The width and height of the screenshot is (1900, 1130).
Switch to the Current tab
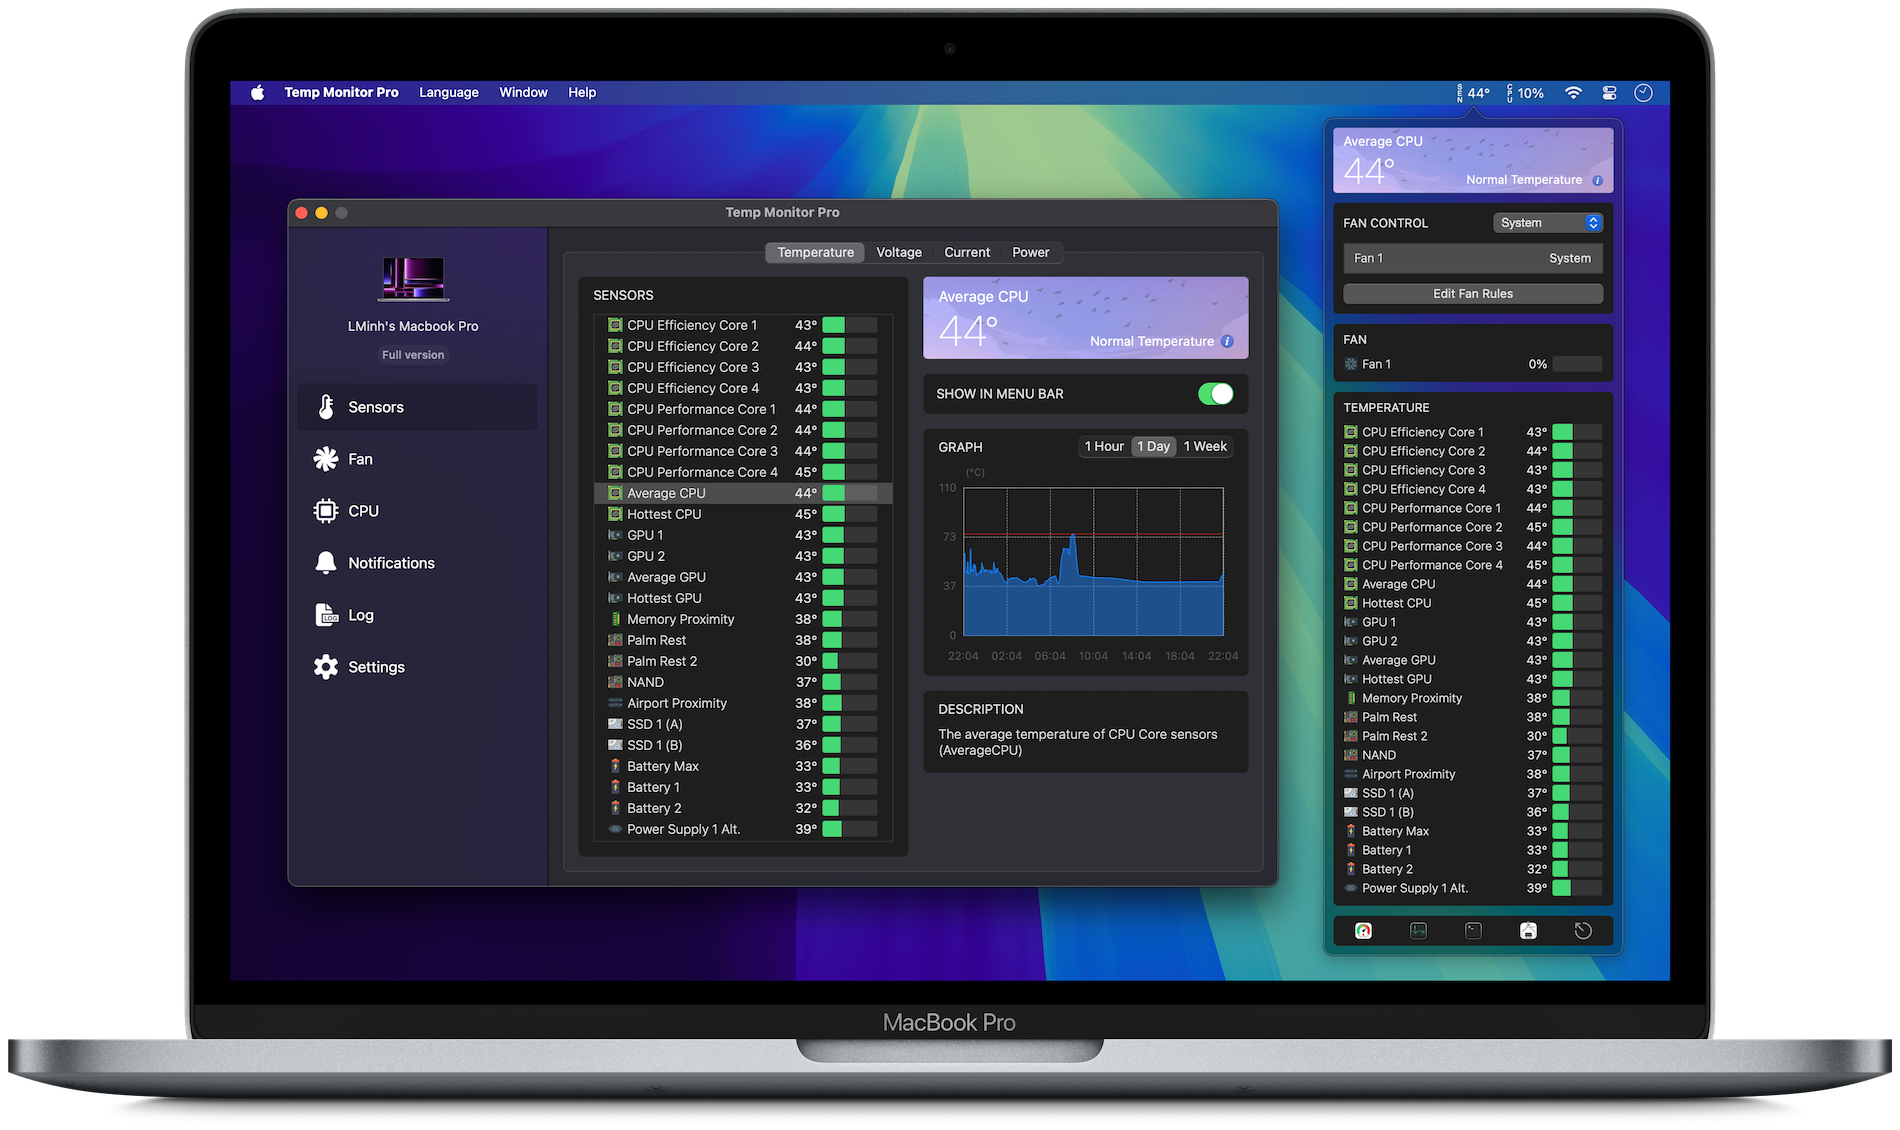point(967,253)
